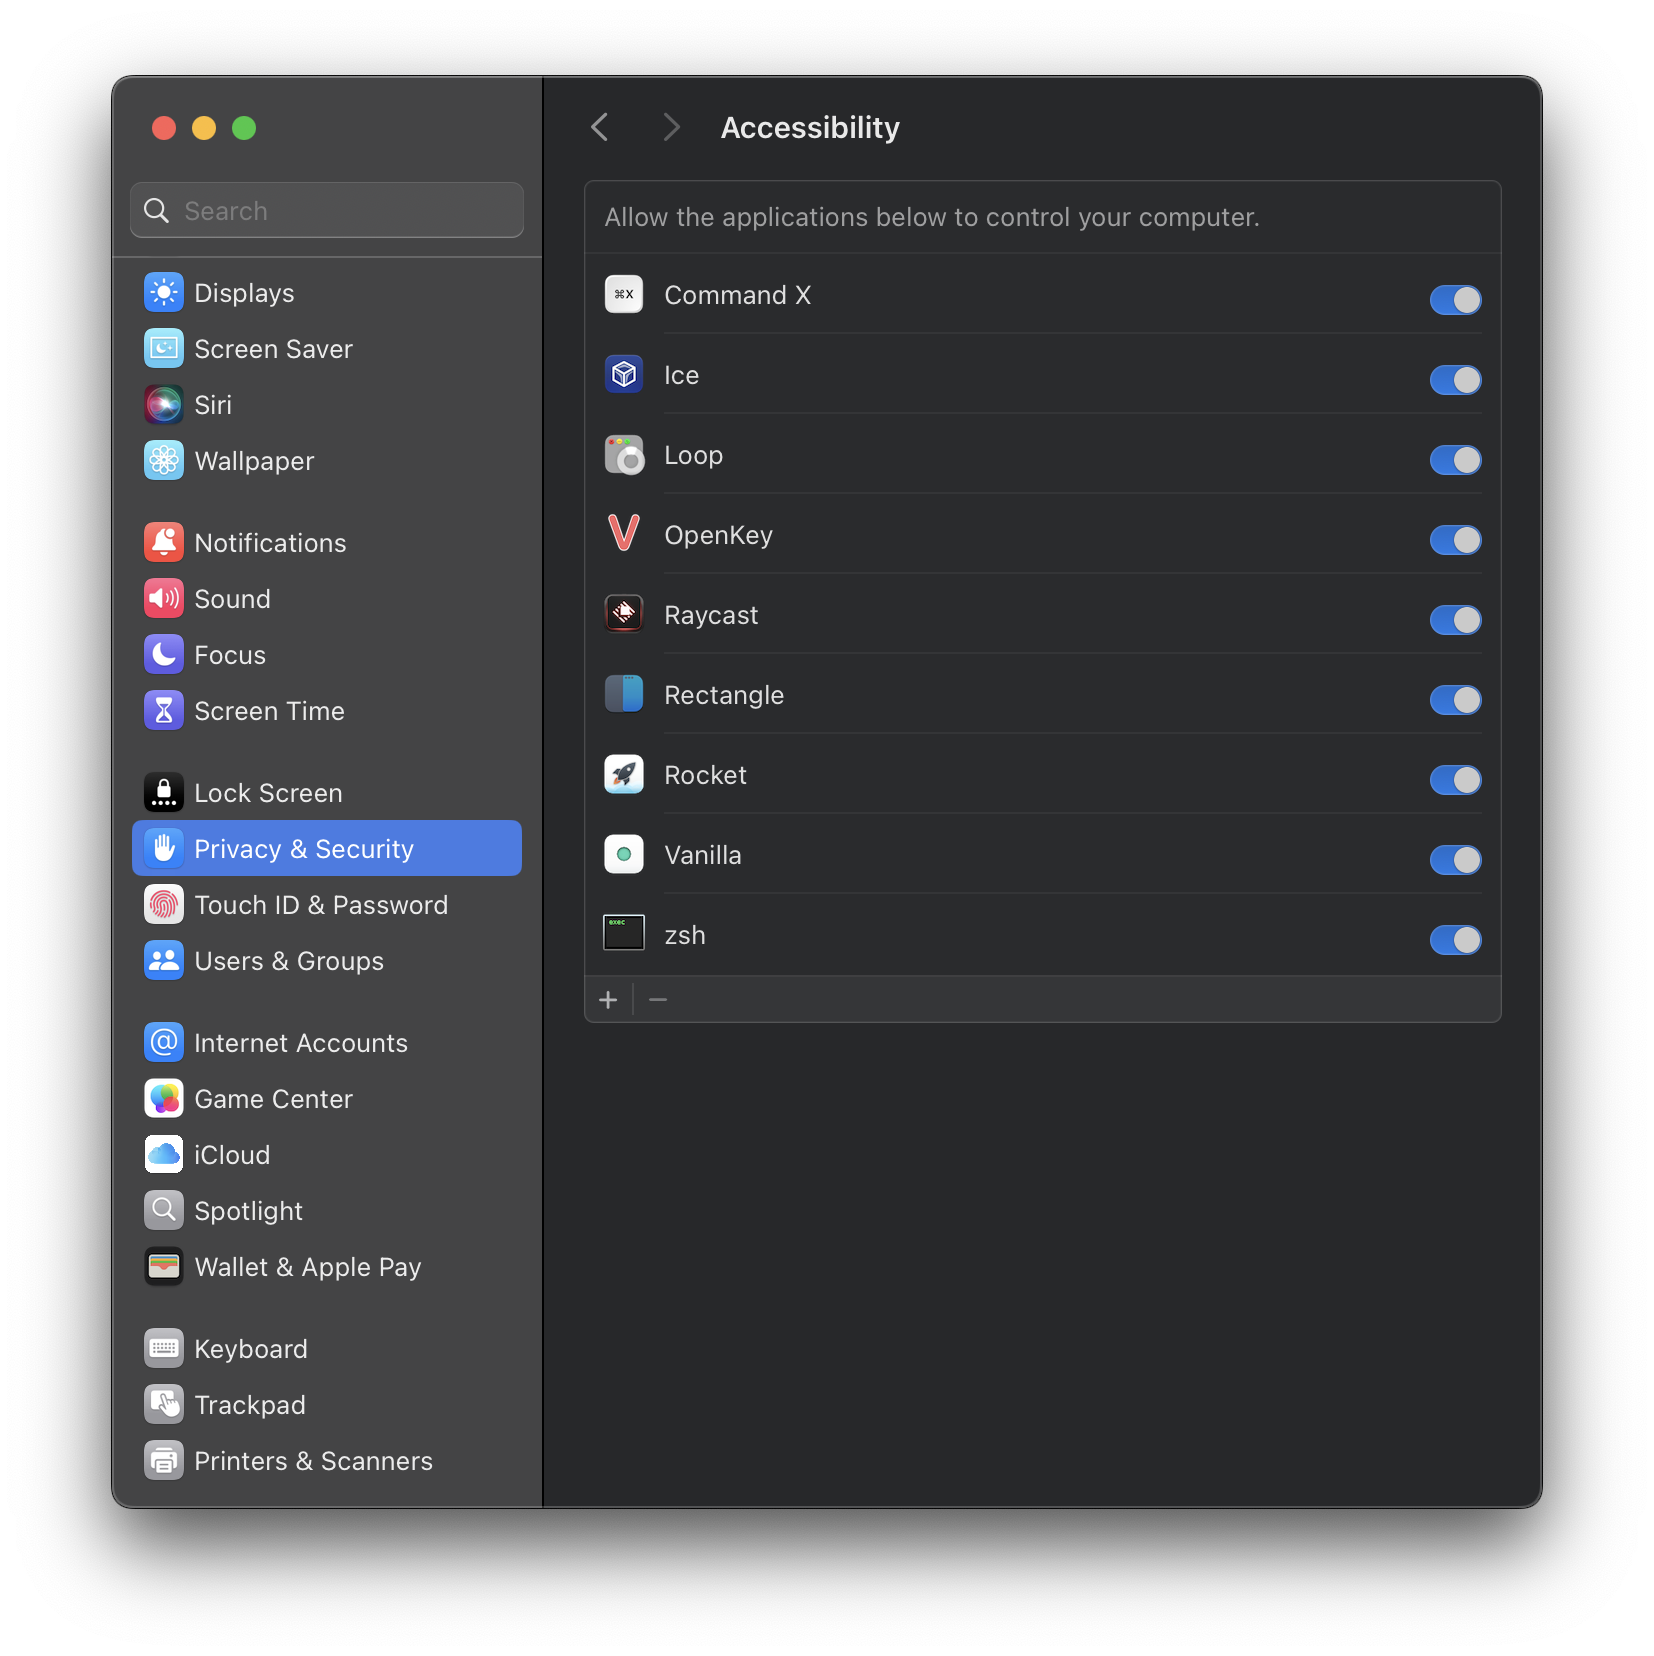Click the Displays sun icon in sidebar
Viewport: 1654px width, 1656px height.
click(164, 293)
